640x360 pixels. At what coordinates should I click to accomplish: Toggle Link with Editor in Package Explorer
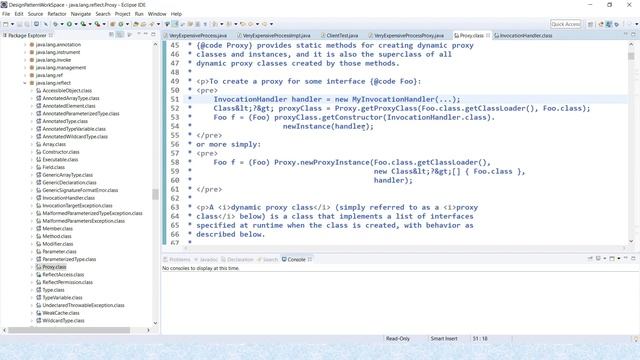click(x=120, y=35)
